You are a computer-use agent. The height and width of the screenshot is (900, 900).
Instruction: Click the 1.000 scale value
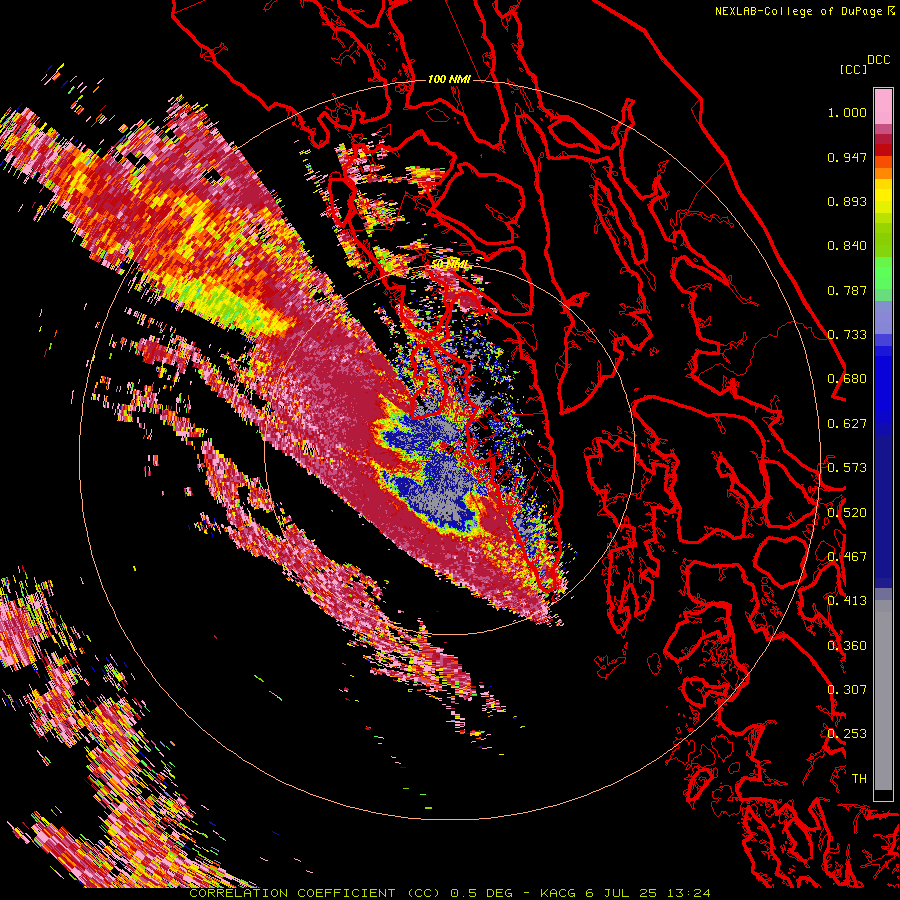847,112
